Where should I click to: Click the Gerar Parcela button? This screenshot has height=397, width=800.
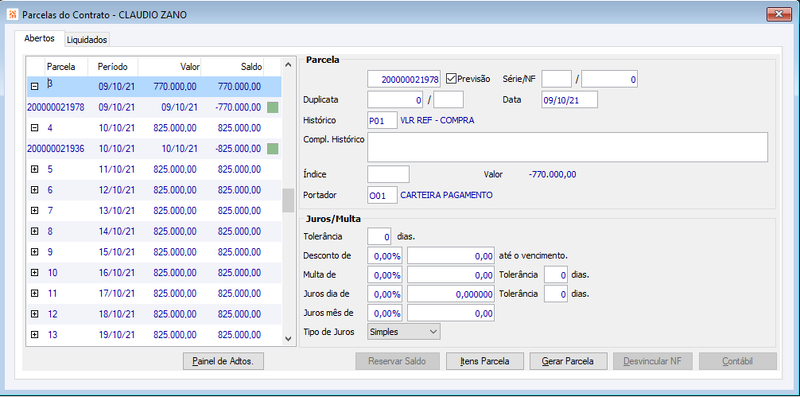568,361
